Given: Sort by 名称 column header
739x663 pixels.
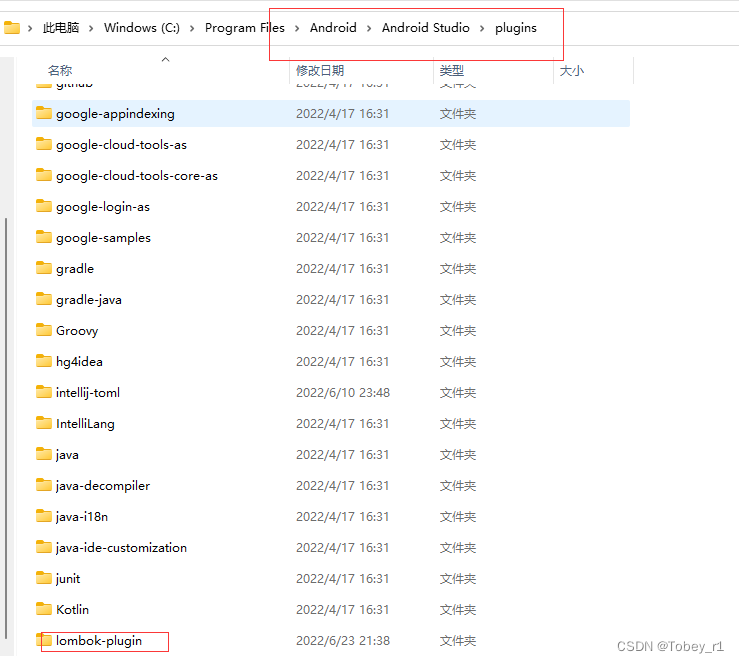Looking at the screenshot, I should pos(60,71).
